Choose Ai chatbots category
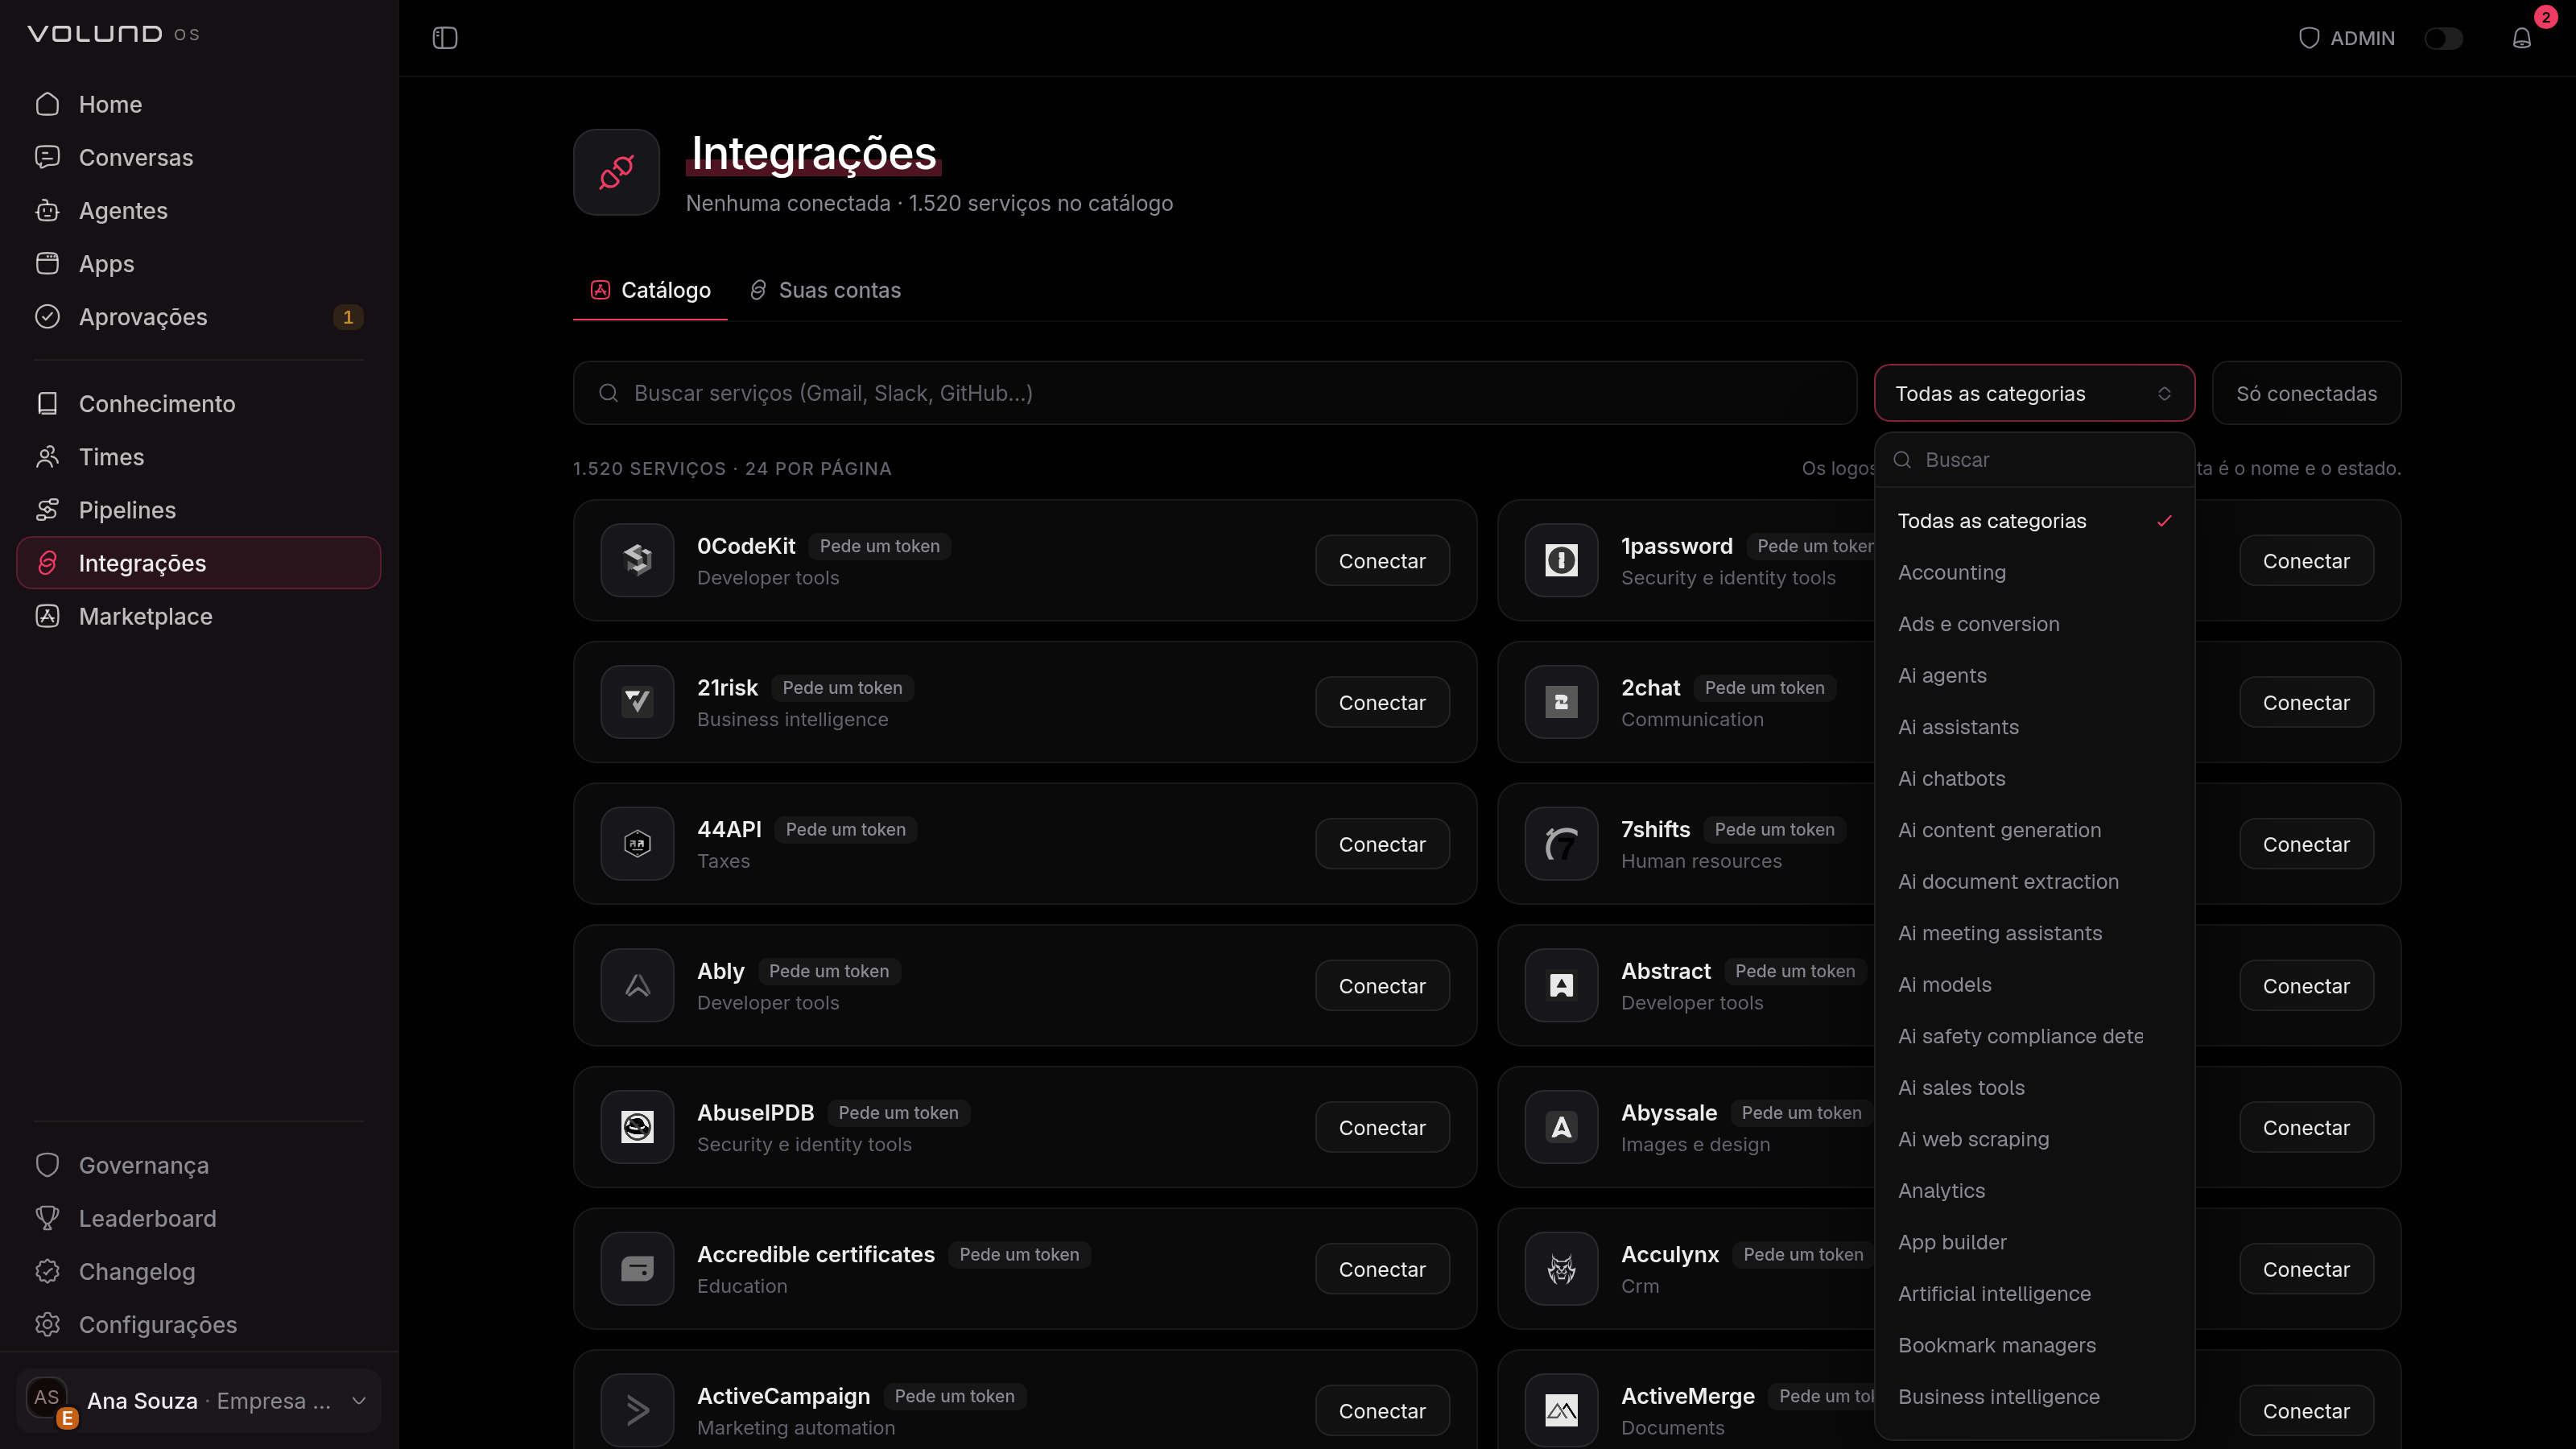Screen dimensions: 2576x1449 pyautogui.click(x=2034, y=778)
